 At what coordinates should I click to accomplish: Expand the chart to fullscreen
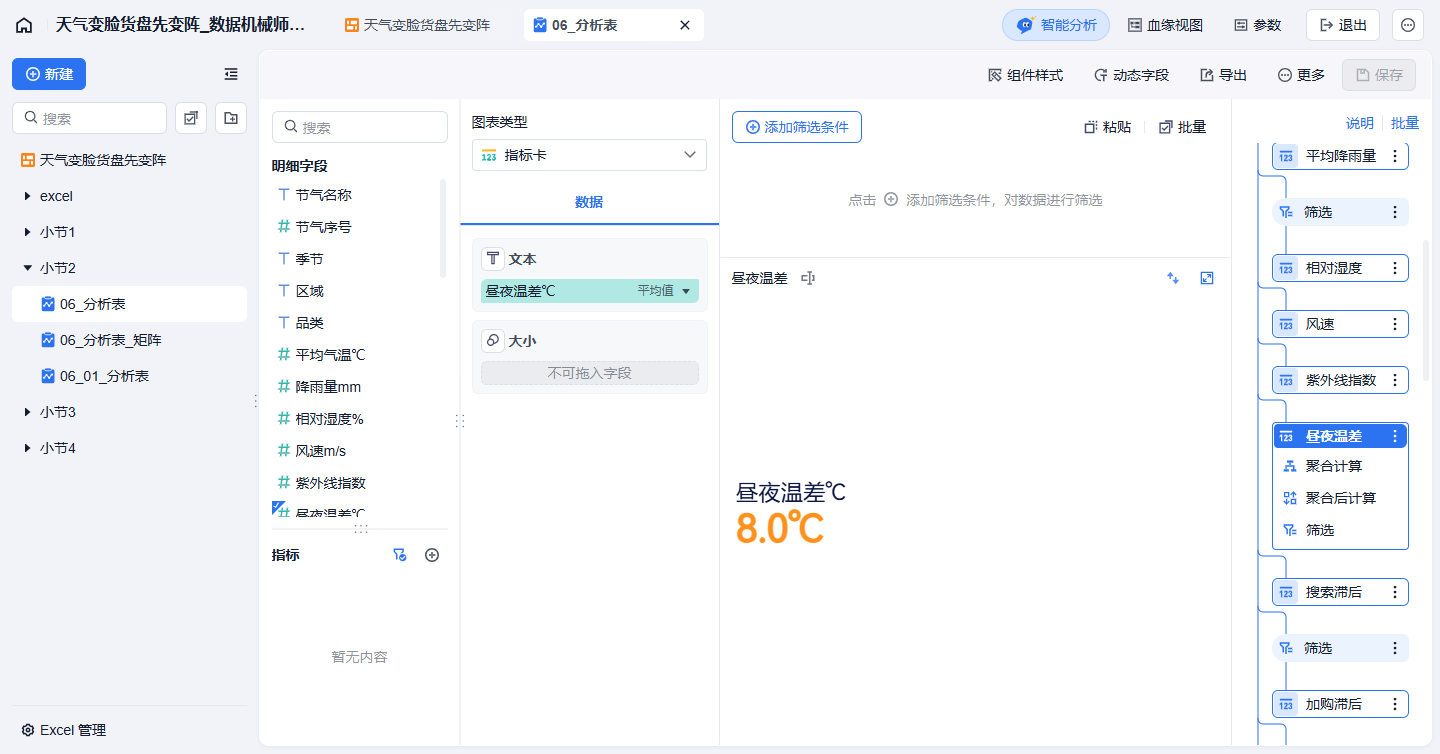click(x=1207, y=278)
